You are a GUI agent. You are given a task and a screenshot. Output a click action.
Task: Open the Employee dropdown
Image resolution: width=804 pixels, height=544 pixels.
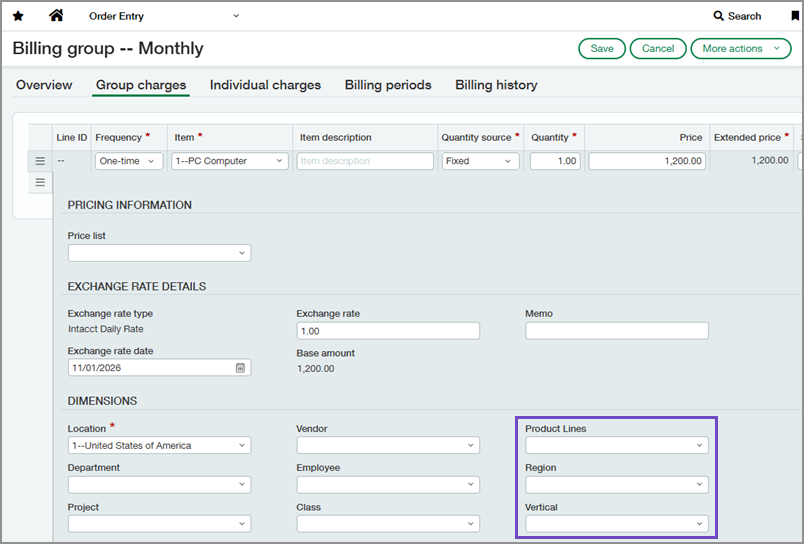[x=388, y=485]
